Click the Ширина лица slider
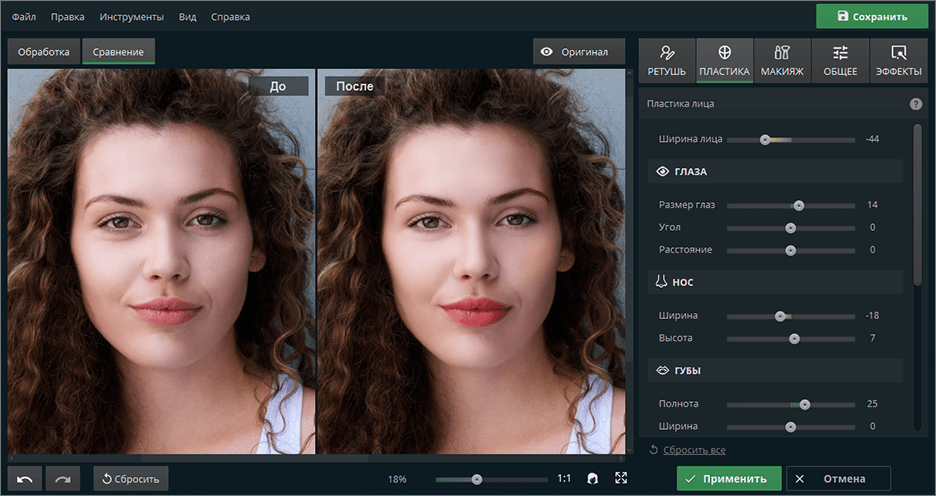Viewport: 936px width, 496px height. [765, 139]
